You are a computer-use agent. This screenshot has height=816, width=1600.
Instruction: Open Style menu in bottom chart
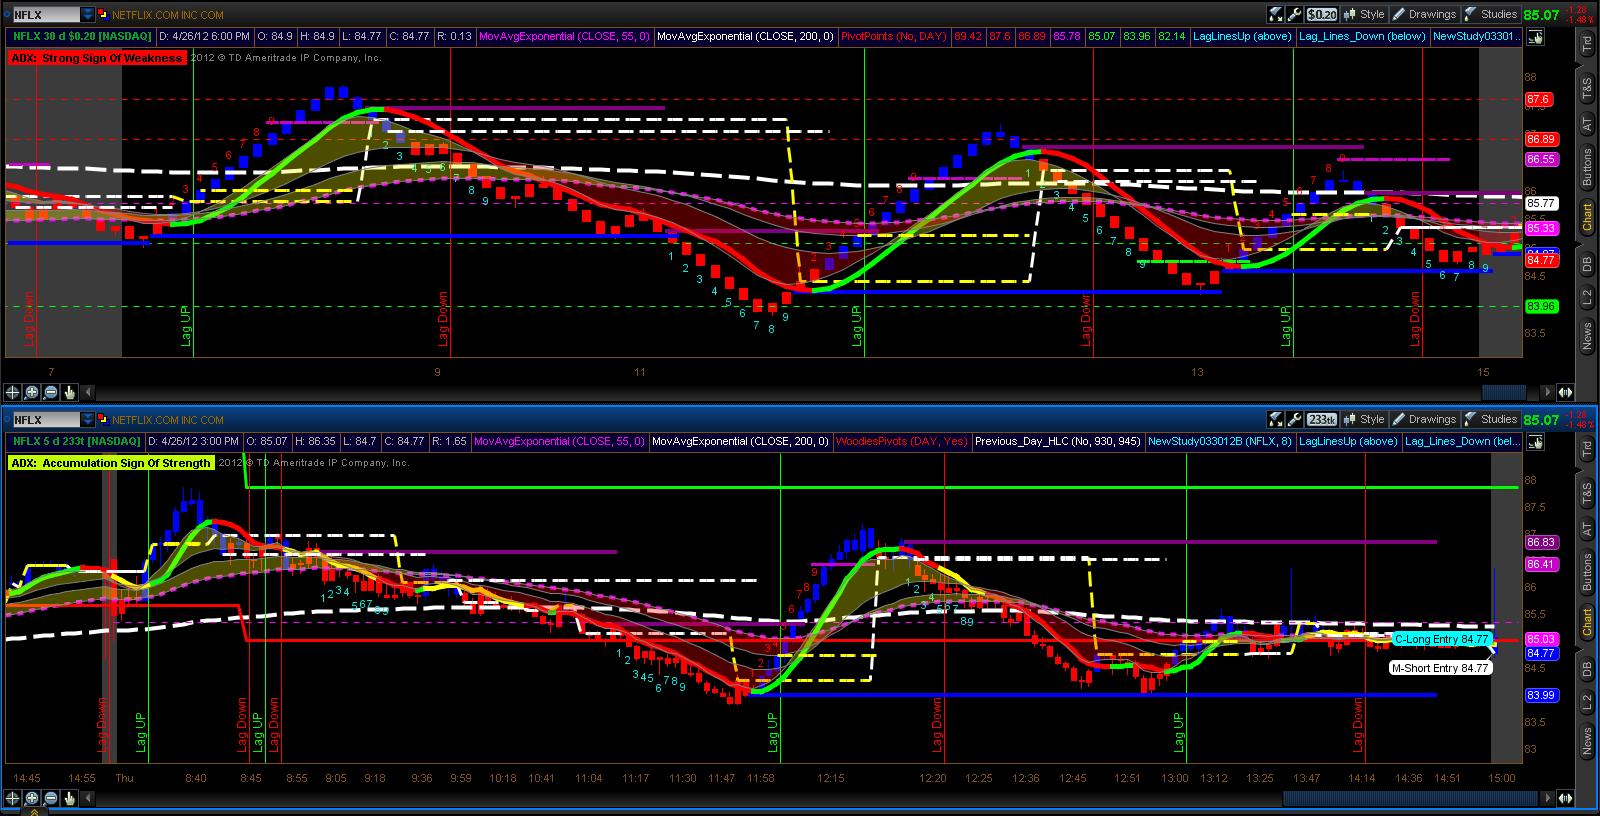click(x=1364, y=419)
